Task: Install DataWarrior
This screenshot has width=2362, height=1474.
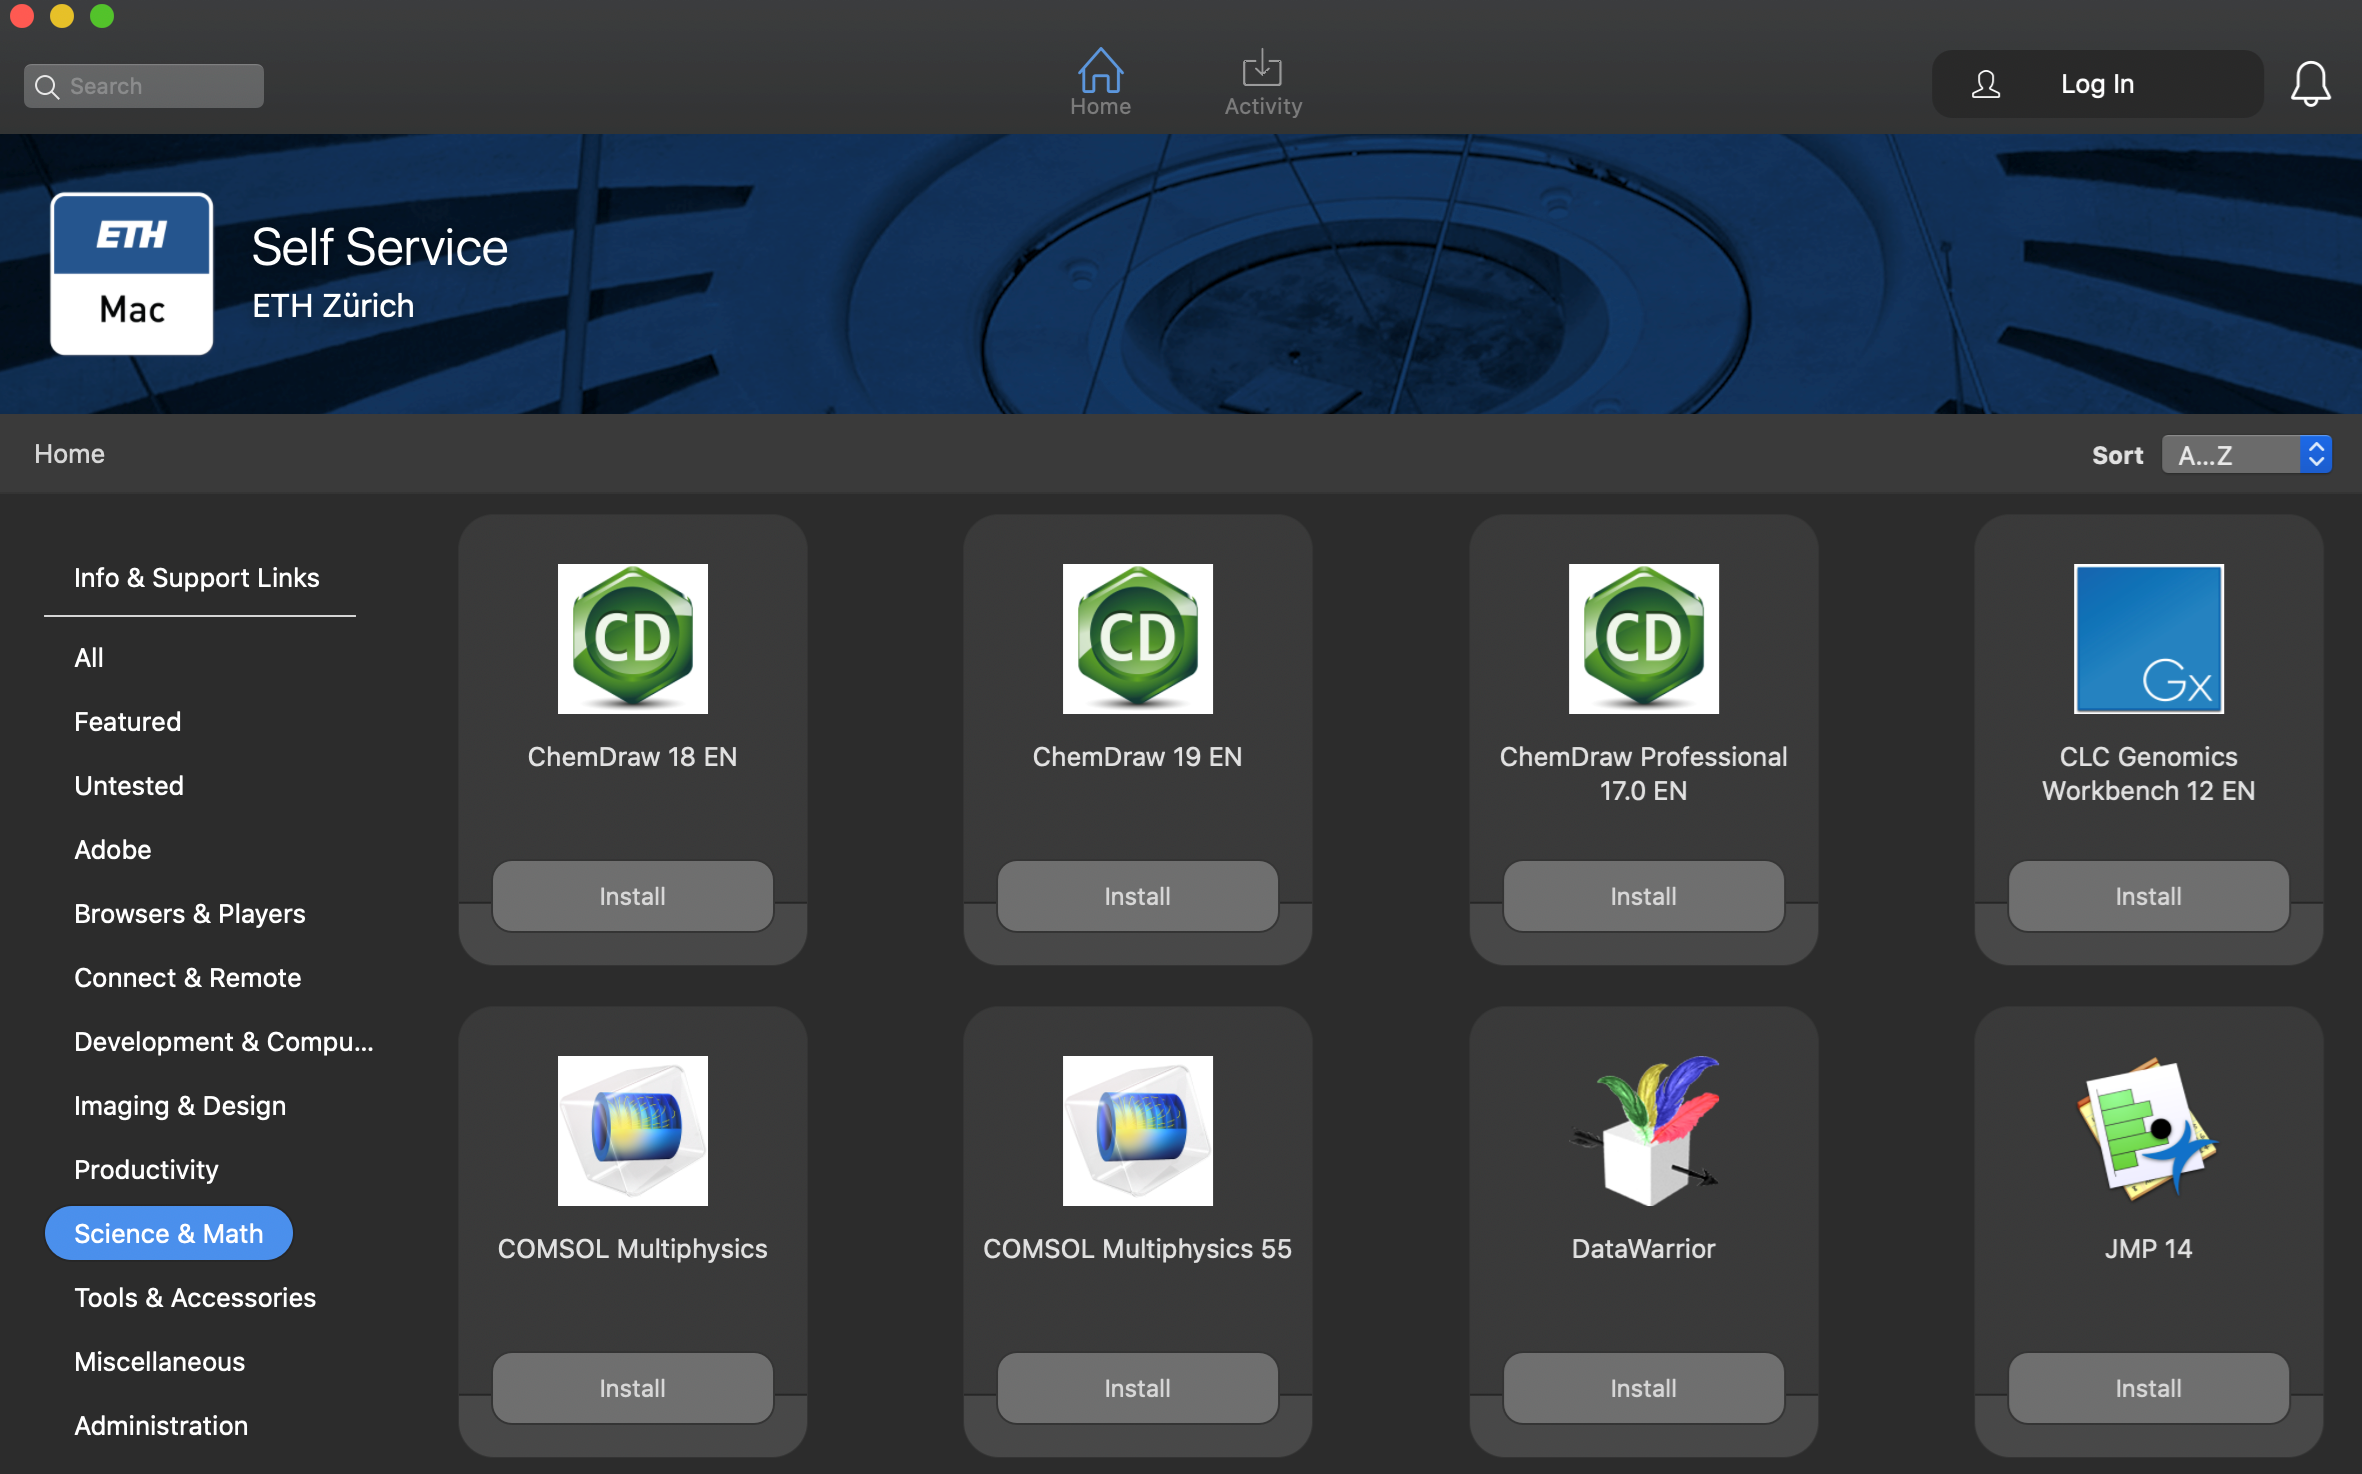Action: pyautogui.click(x=1644, y=1389)
